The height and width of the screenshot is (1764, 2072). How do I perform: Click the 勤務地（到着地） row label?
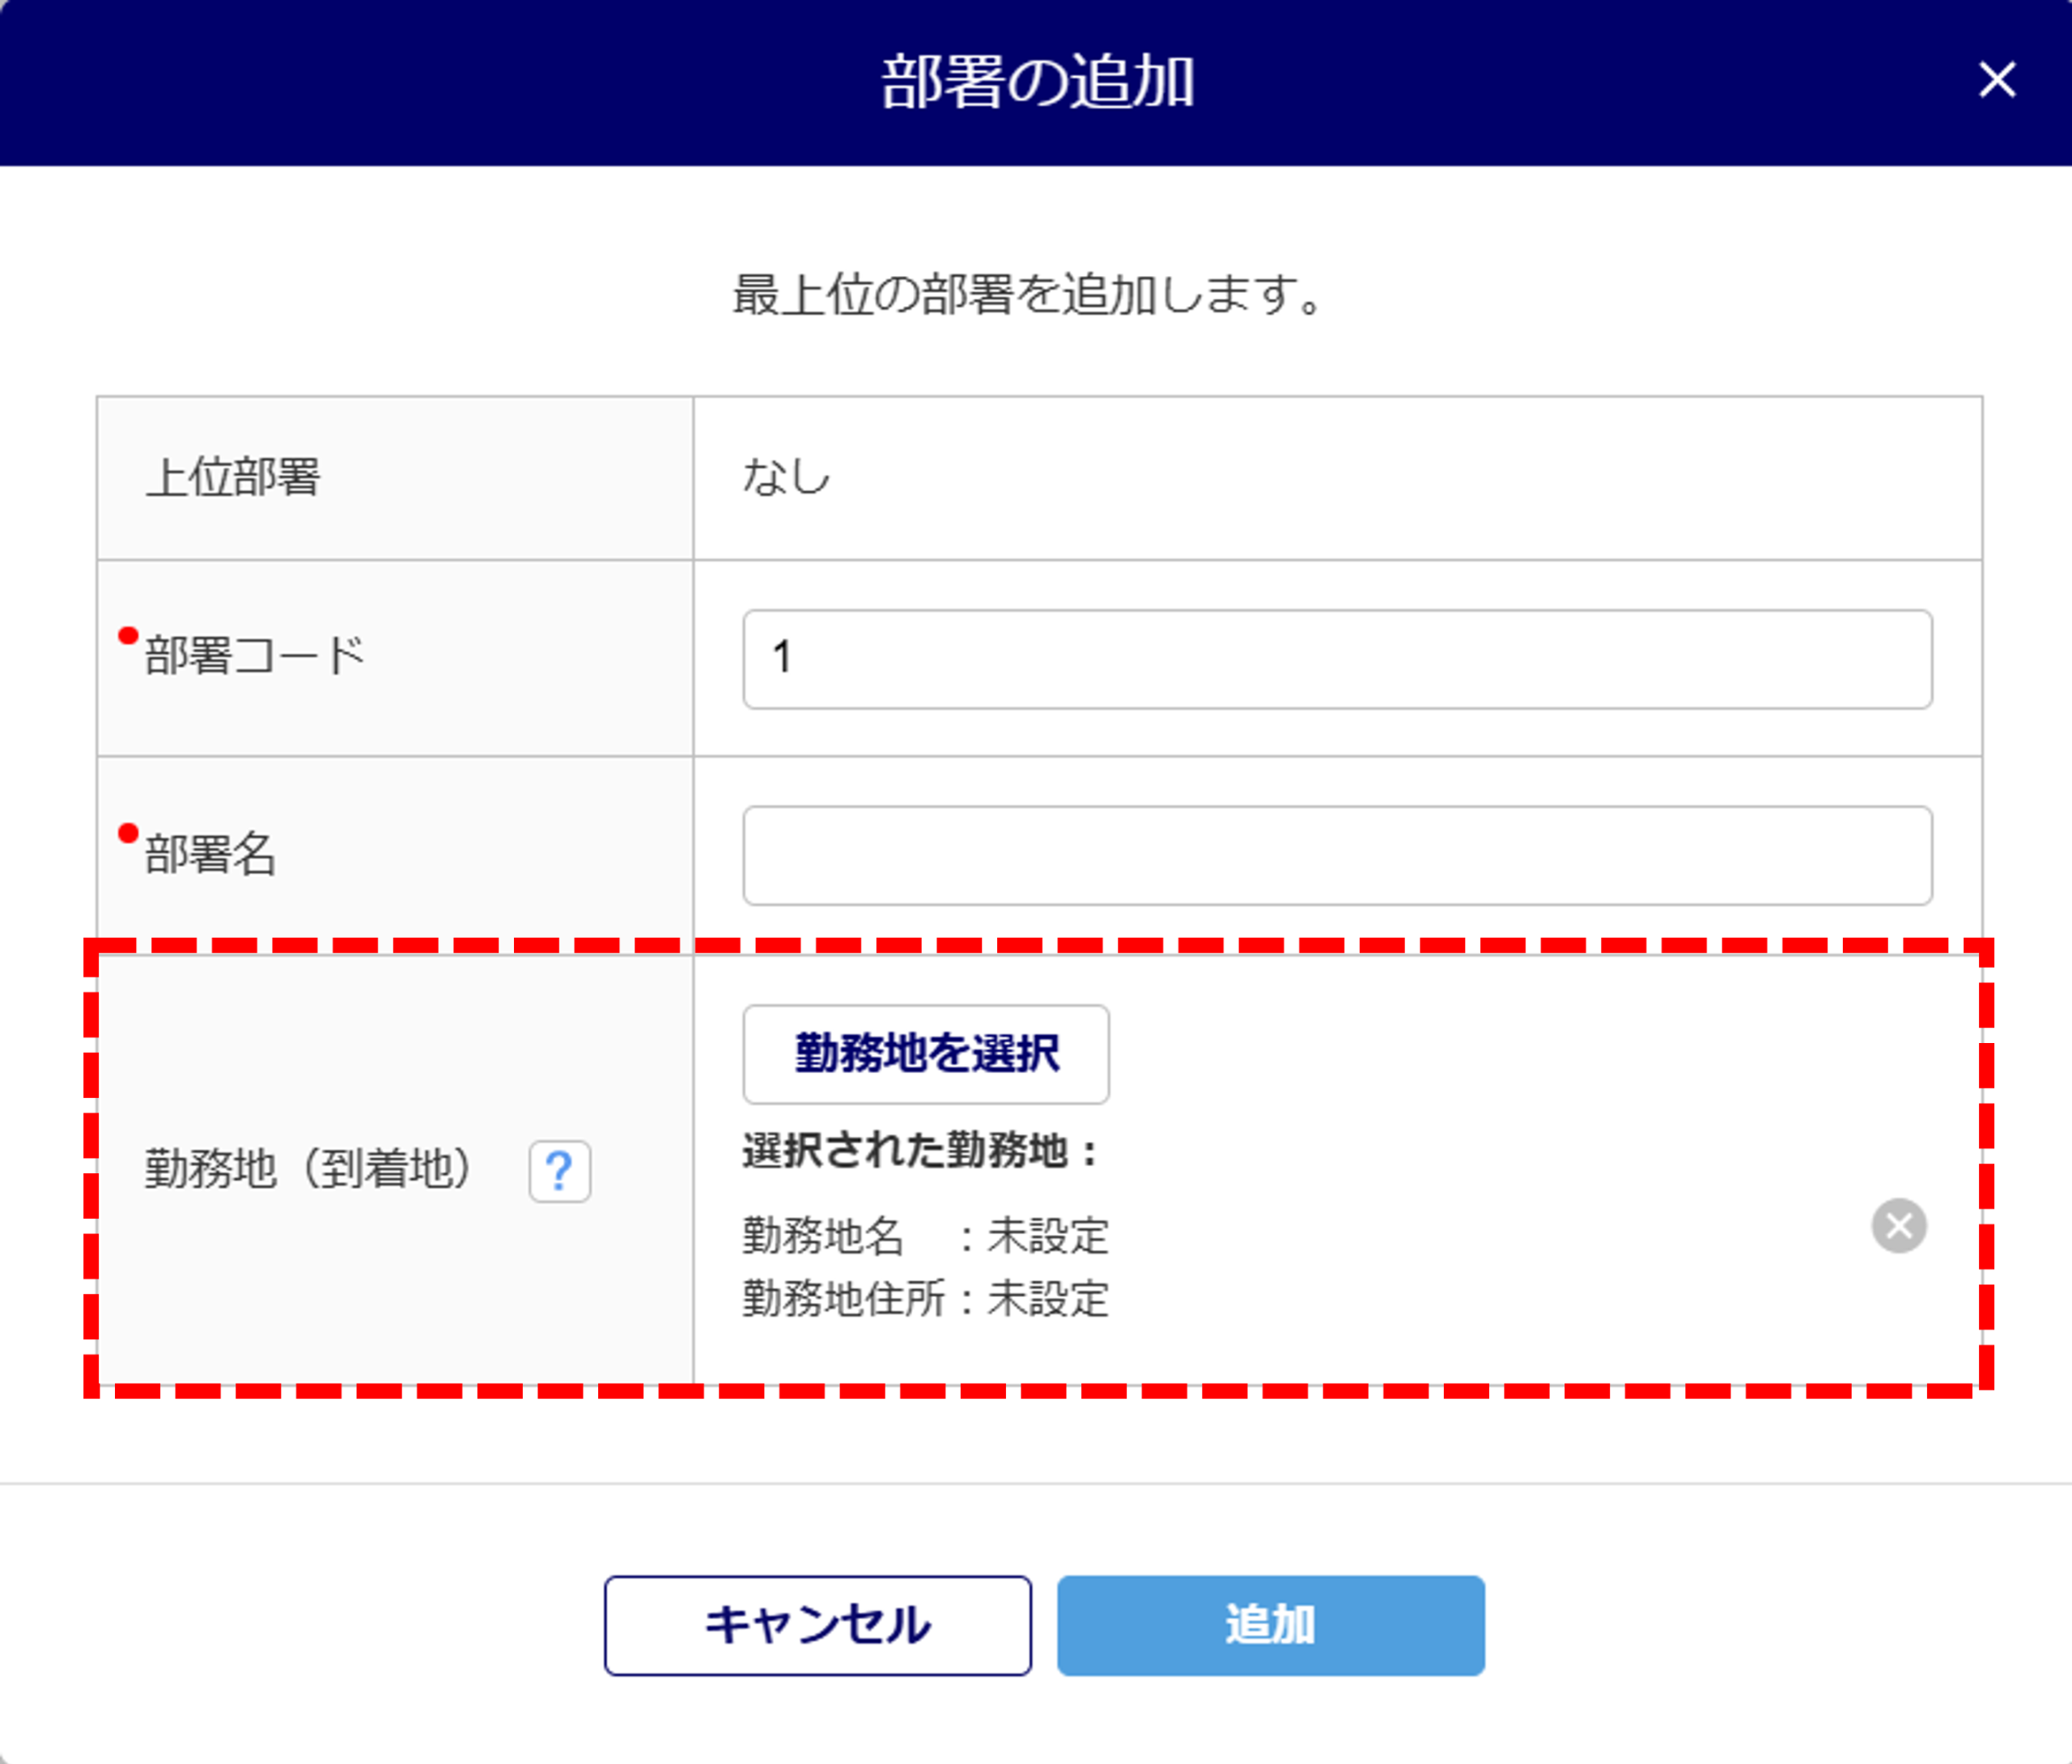click(307, 1168)
